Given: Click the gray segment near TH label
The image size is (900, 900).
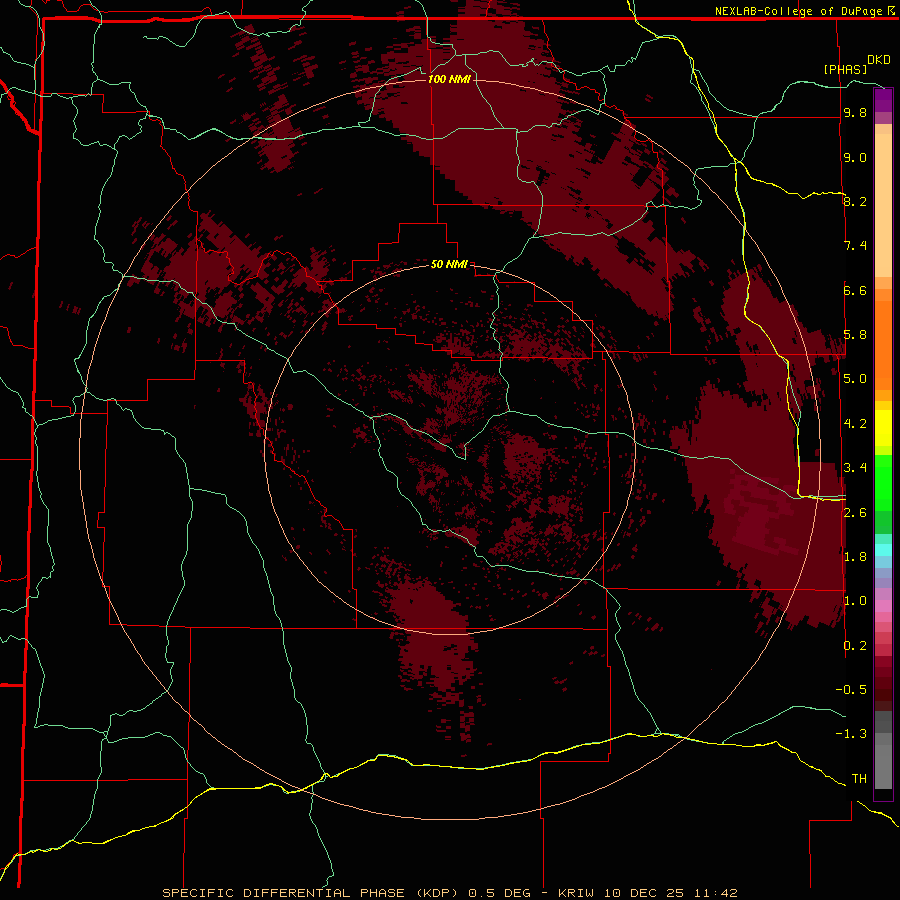Looking at the screenshot, I should tap(883, 766).
